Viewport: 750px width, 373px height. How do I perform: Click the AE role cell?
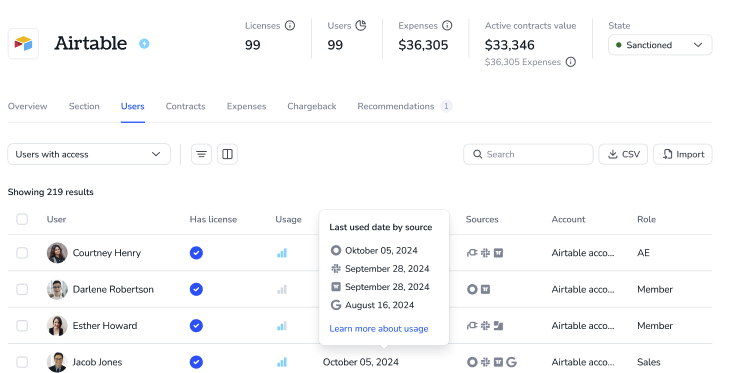[x=643, y=253]
